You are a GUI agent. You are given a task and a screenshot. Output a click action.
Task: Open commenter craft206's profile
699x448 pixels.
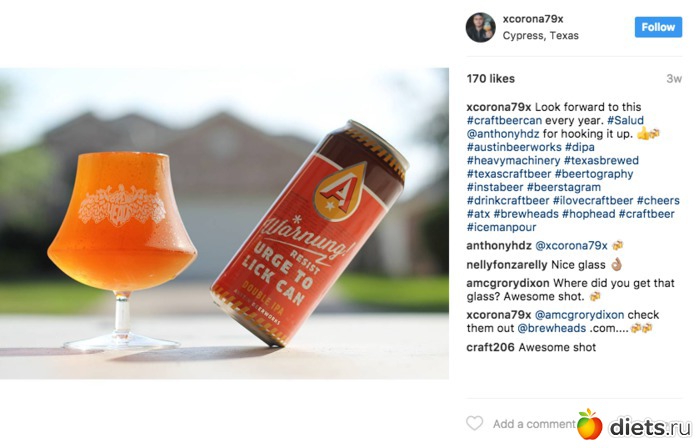pos(490,347)
